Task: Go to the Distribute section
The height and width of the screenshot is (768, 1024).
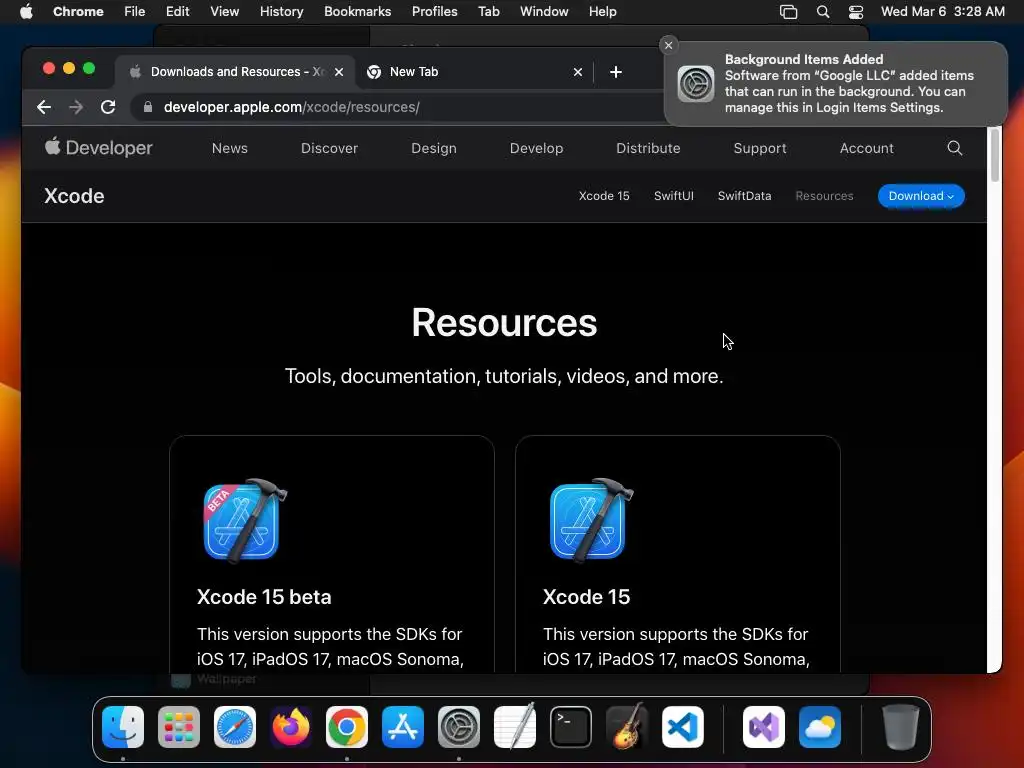Action: coord(648,148)
